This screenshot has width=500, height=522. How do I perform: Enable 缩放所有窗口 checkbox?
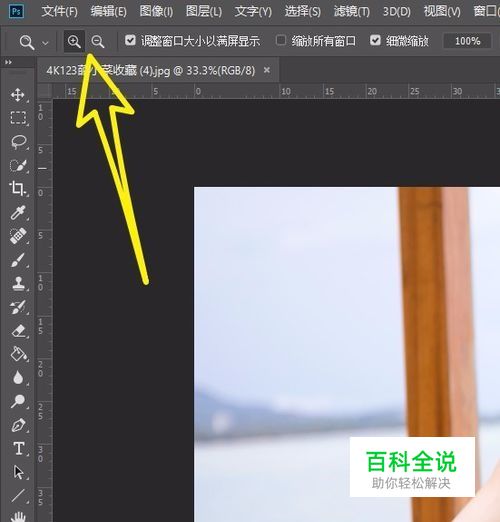281,41
